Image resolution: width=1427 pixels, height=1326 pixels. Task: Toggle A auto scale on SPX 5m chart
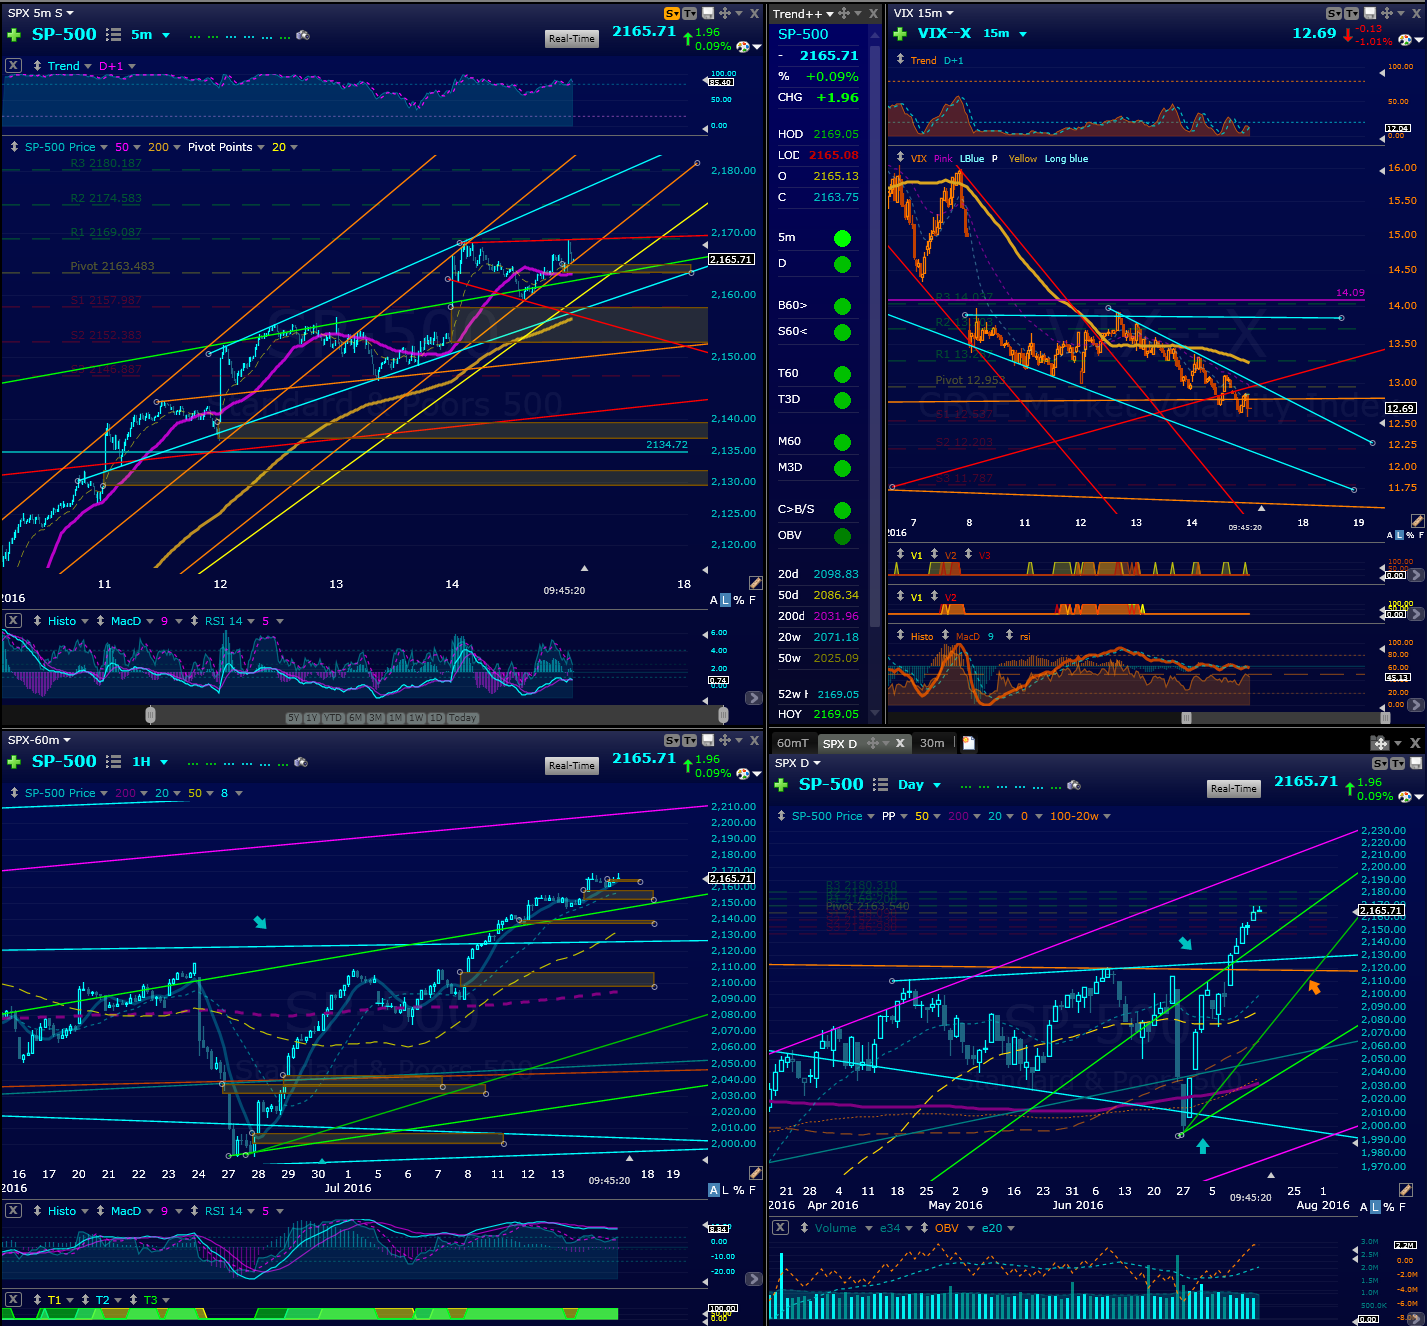coord(714,600)
